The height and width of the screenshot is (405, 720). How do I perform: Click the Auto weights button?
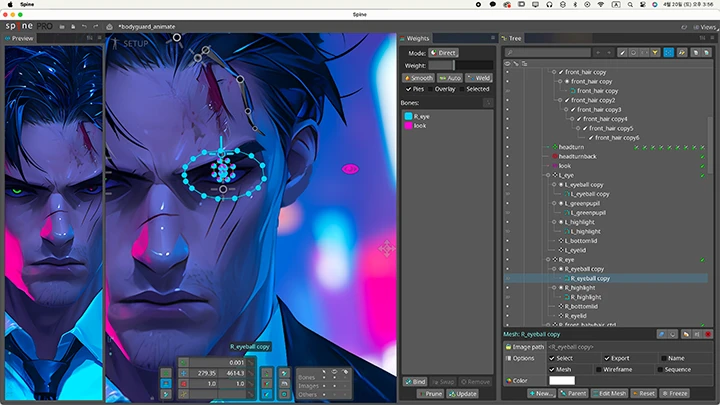(450, 78)
